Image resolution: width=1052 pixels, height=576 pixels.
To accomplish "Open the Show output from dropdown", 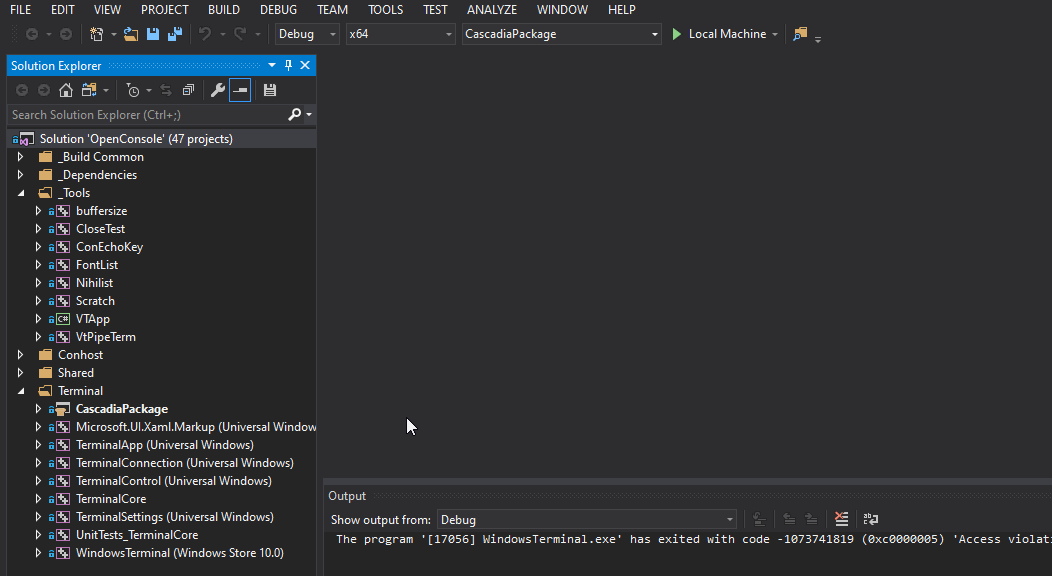I will pos(587,520).
